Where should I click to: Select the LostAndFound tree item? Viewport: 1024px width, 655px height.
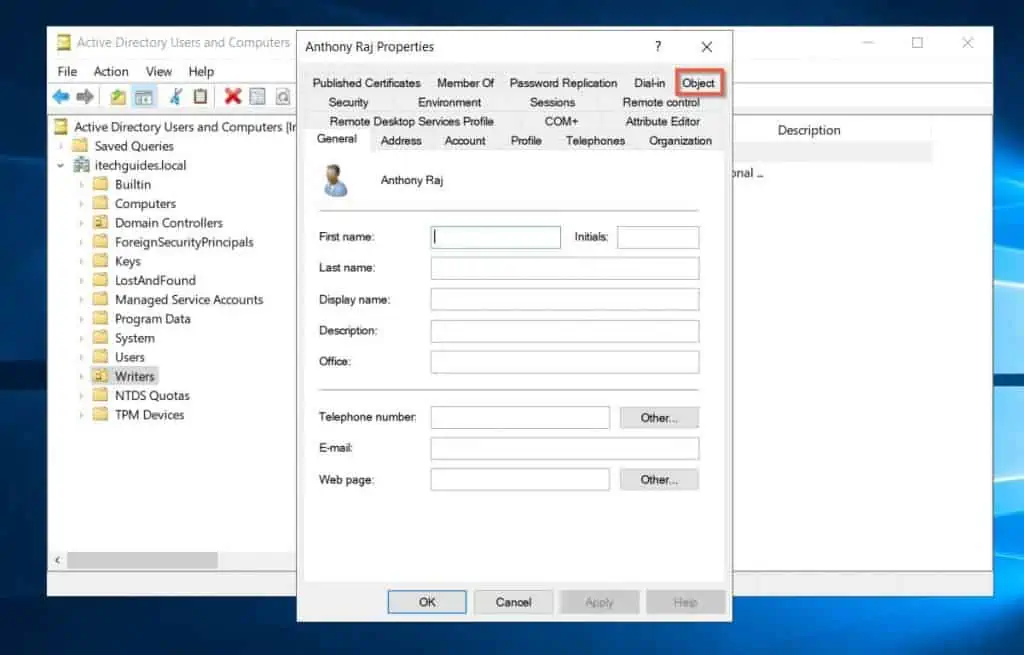(x=155, y=280)
